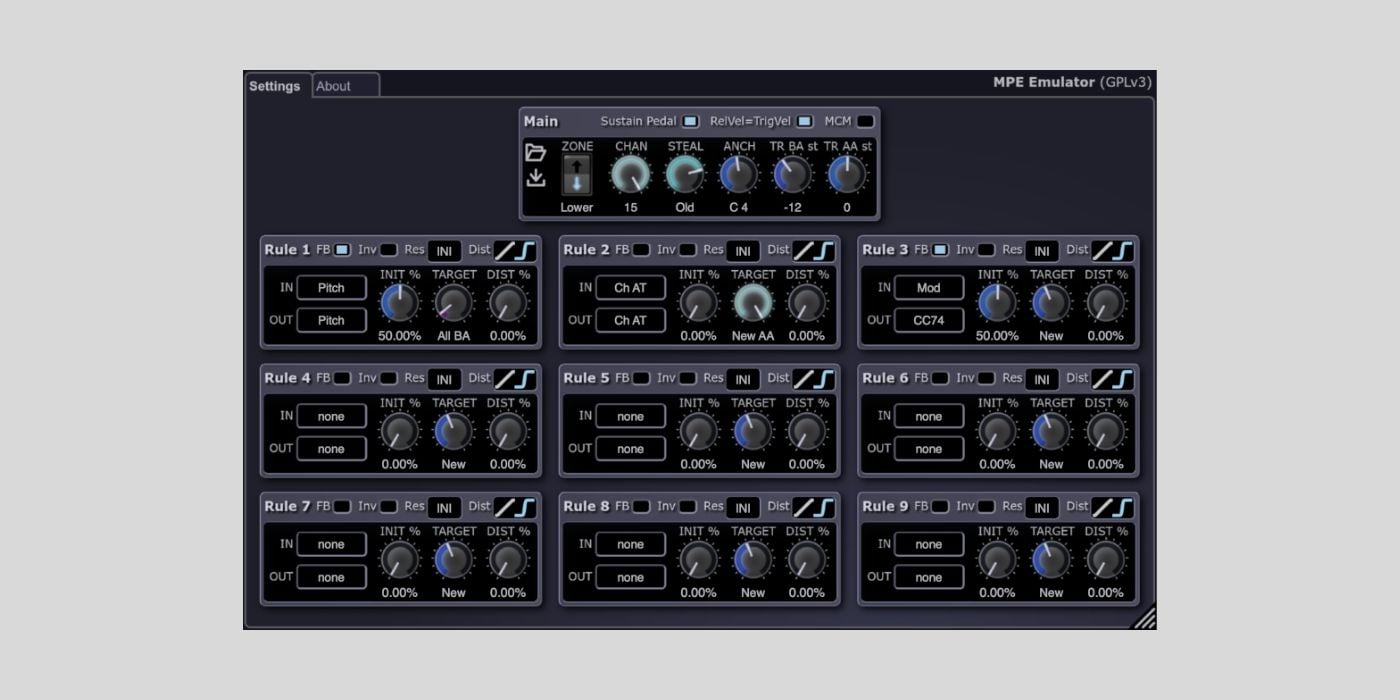
Task: Click INI reset on Rule 7
Action: pos(443,507)
